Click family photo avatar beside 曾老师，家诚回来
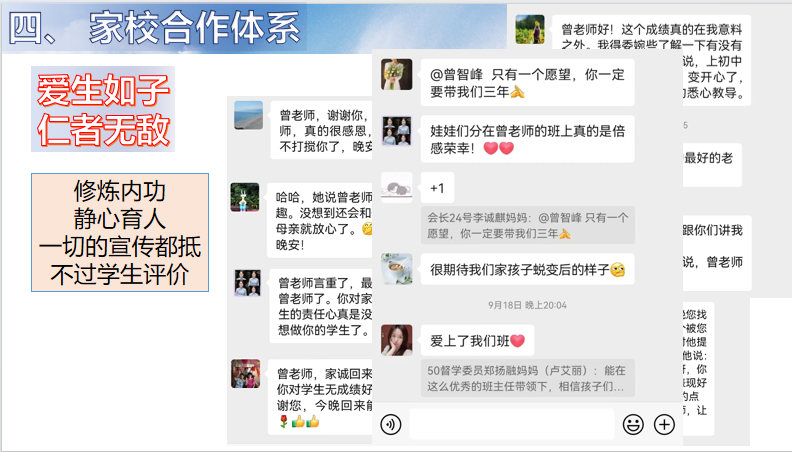The height and width of the screenshot is (452, 792). 245,374
